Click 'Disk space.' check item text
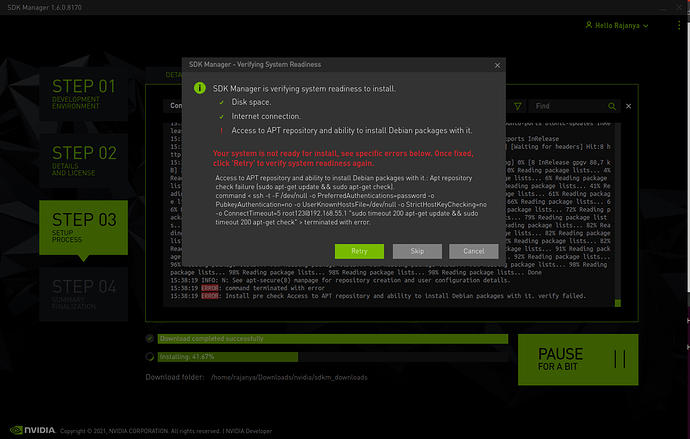This screenshot has height=439, width=690. [251, 102]
